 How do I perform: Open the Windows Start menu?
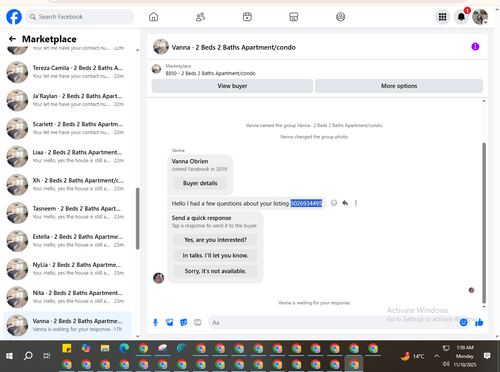pos(9,356)
